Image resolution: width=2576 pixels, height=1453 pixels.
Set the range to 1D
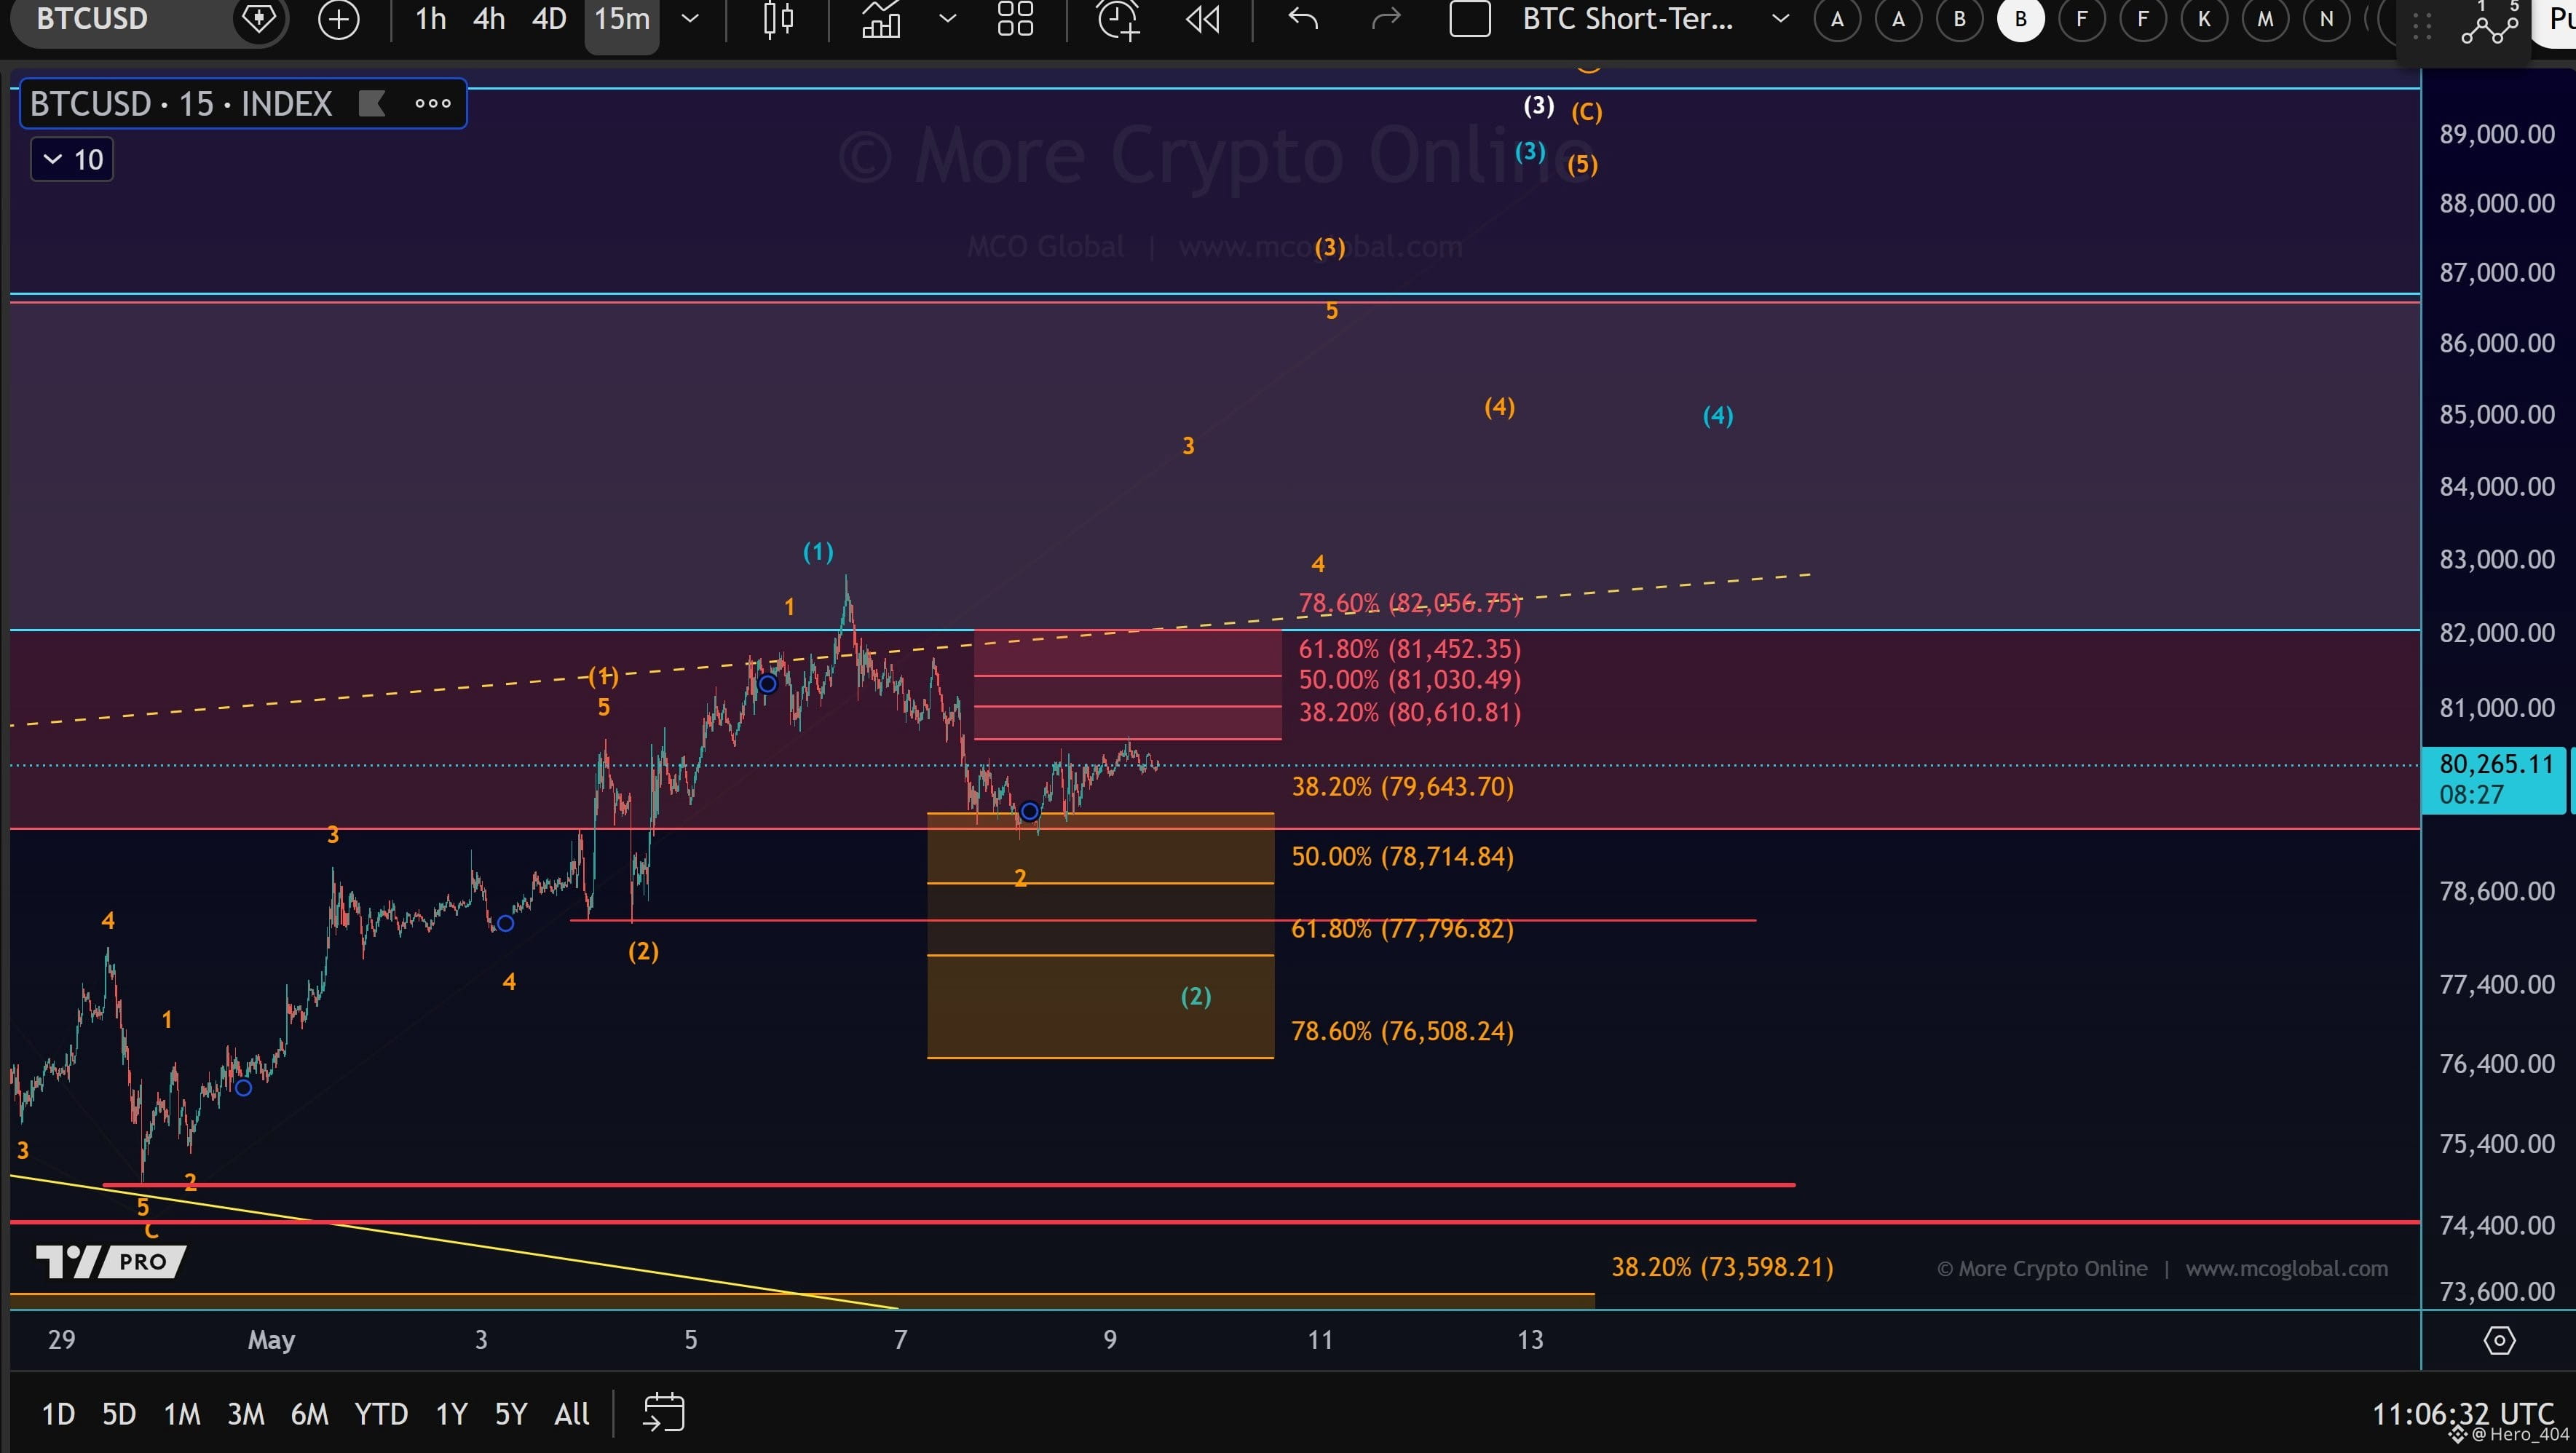click(58, 1414)
